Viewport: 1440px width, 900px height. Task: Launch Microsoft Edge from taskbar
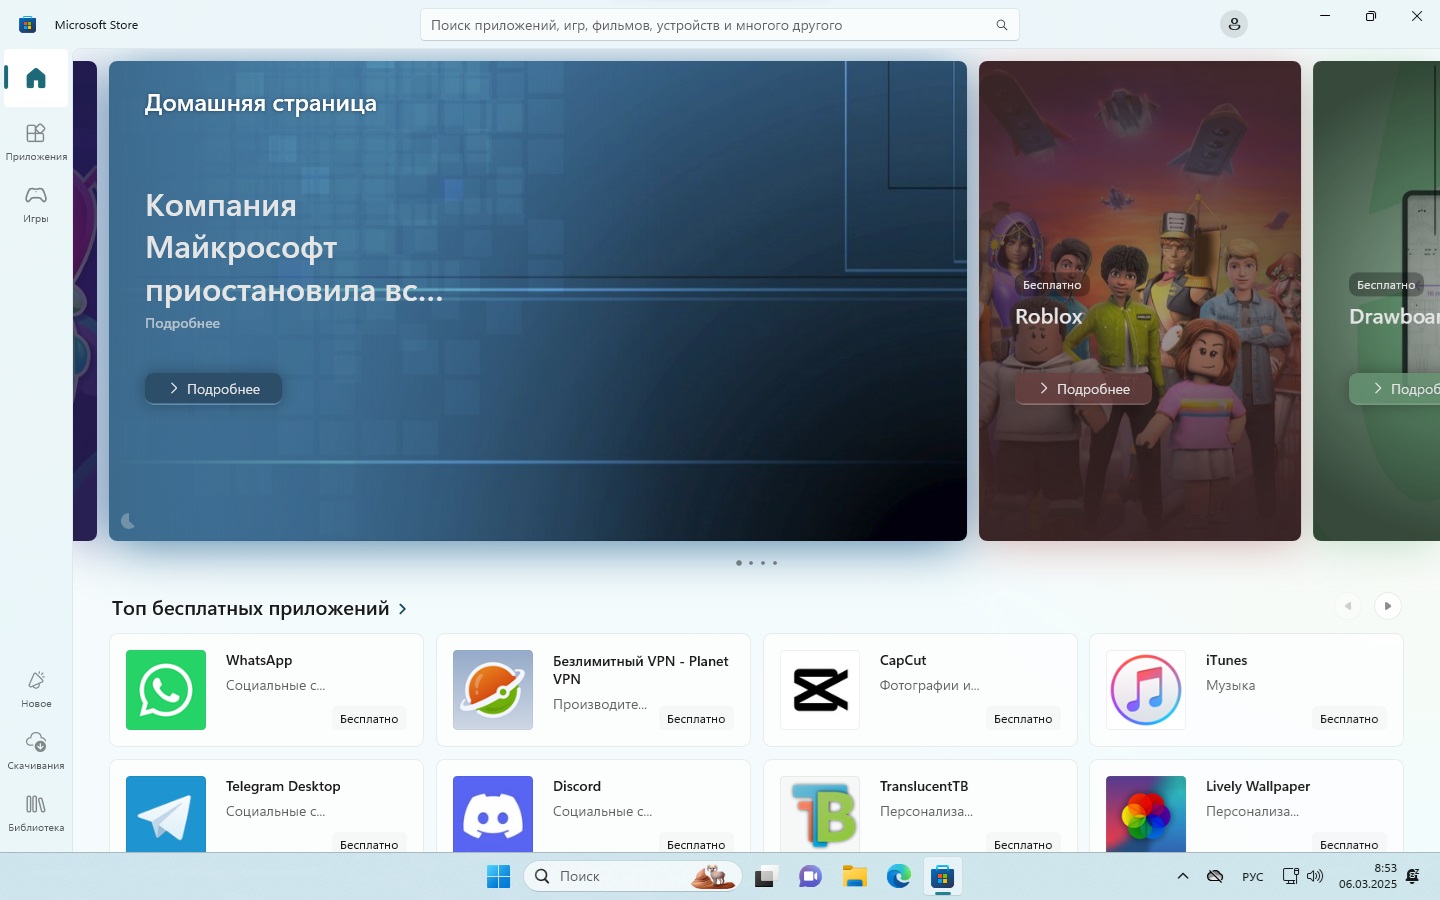[898, 877]
